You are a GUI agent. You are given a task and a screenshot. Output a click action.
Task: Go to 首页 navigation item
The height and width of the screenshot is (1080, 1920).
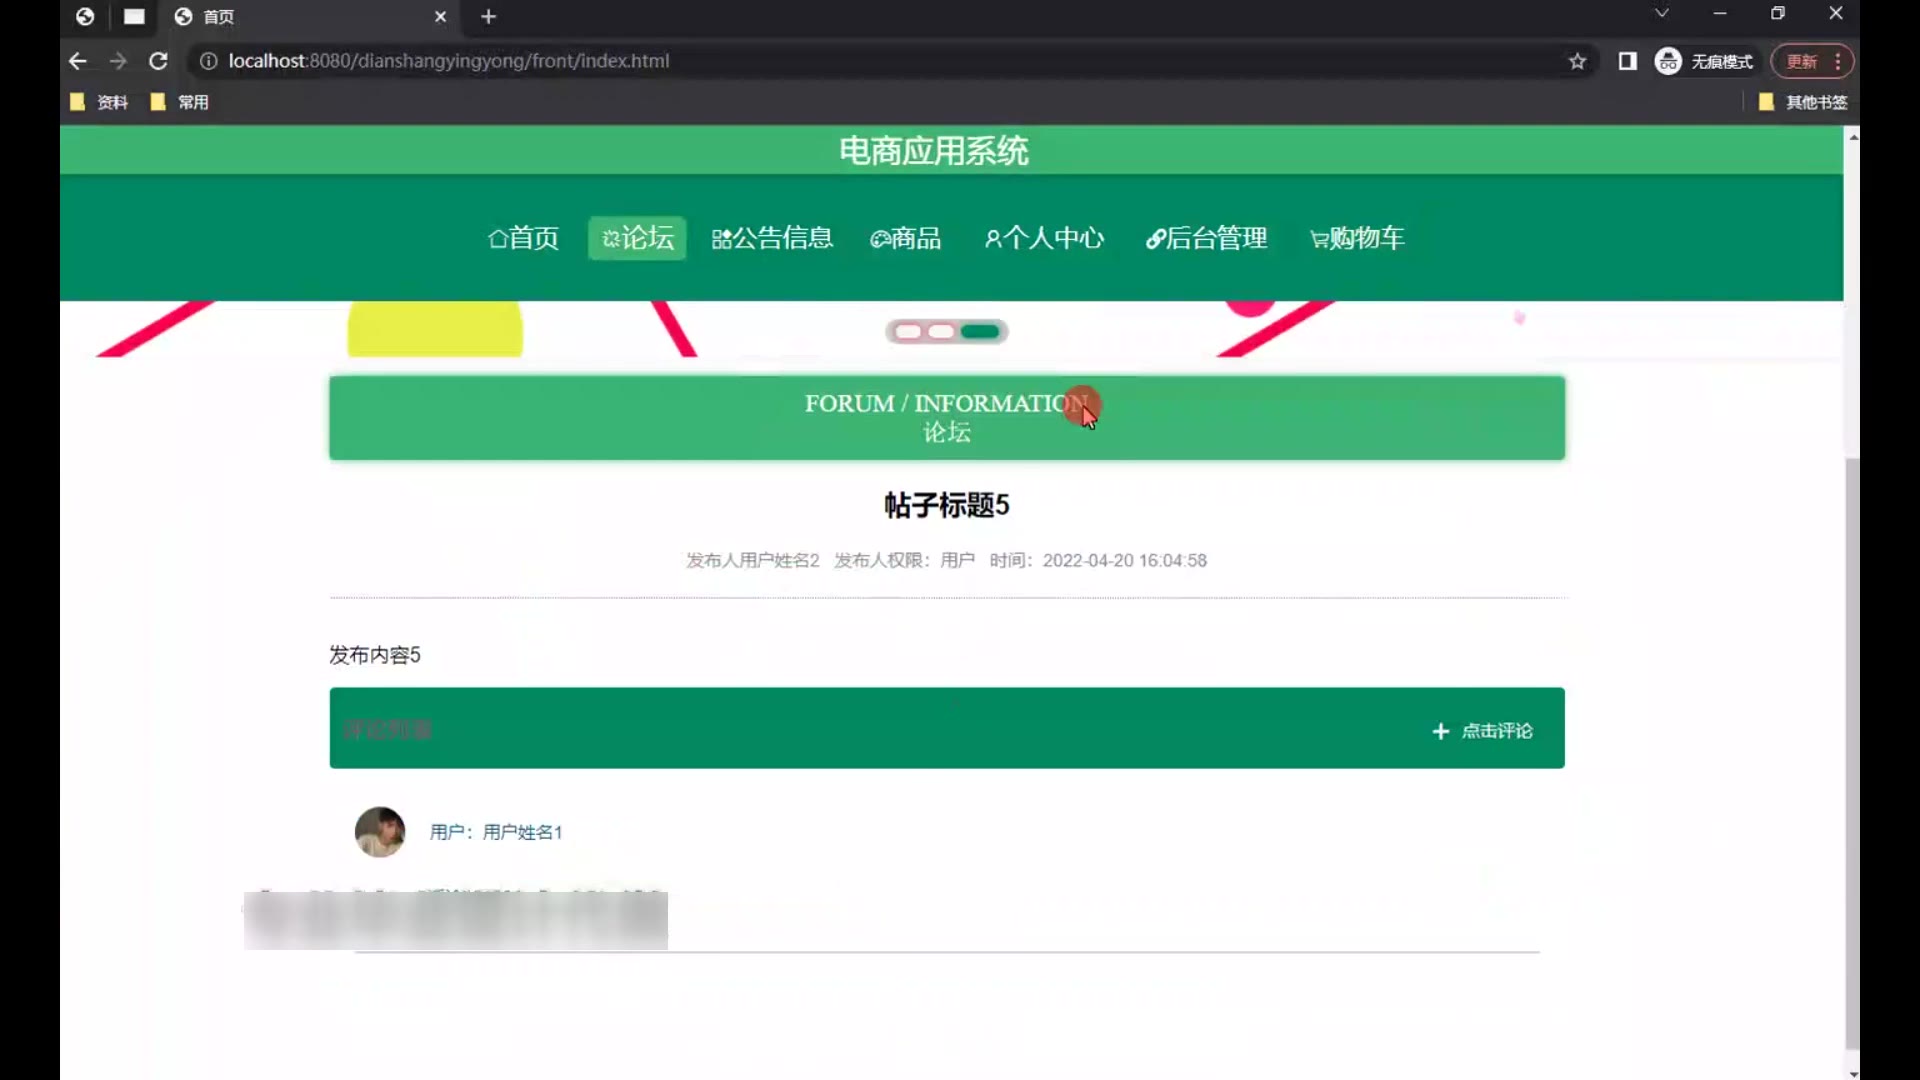[x=523, y=238]
